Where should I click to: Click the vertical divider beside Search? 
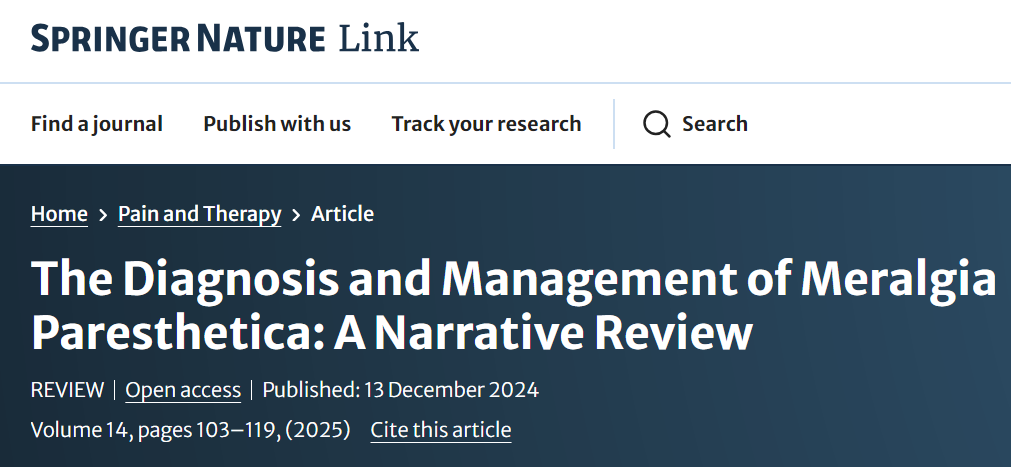pos(614,124)
